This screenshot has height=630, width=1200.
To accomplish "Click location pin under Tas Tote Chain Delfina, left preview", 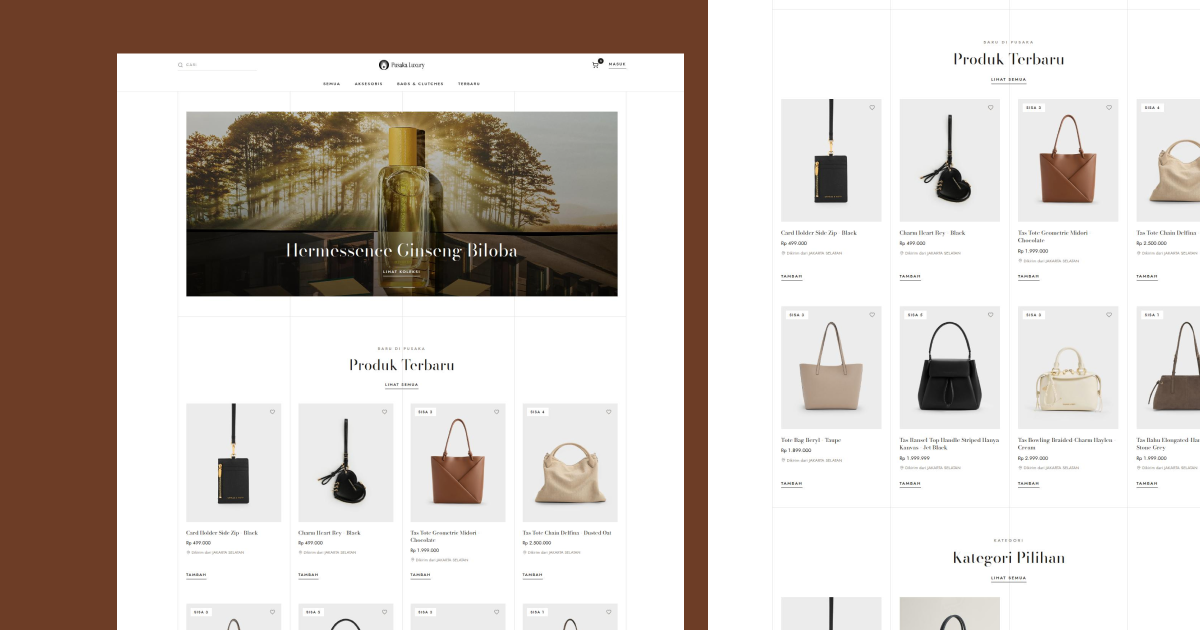I will (524, 552).
